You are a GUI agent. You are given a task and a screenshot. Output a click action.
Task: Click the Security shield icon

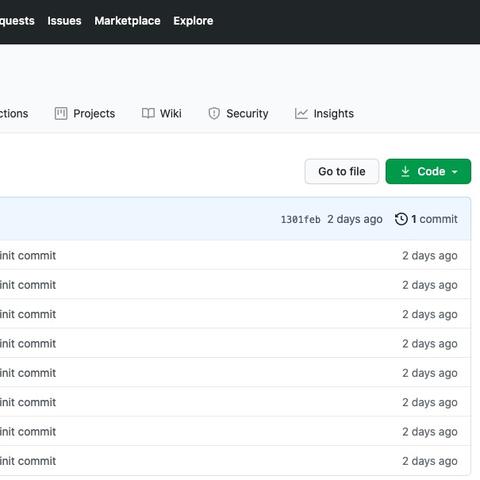tap(214, 114)
